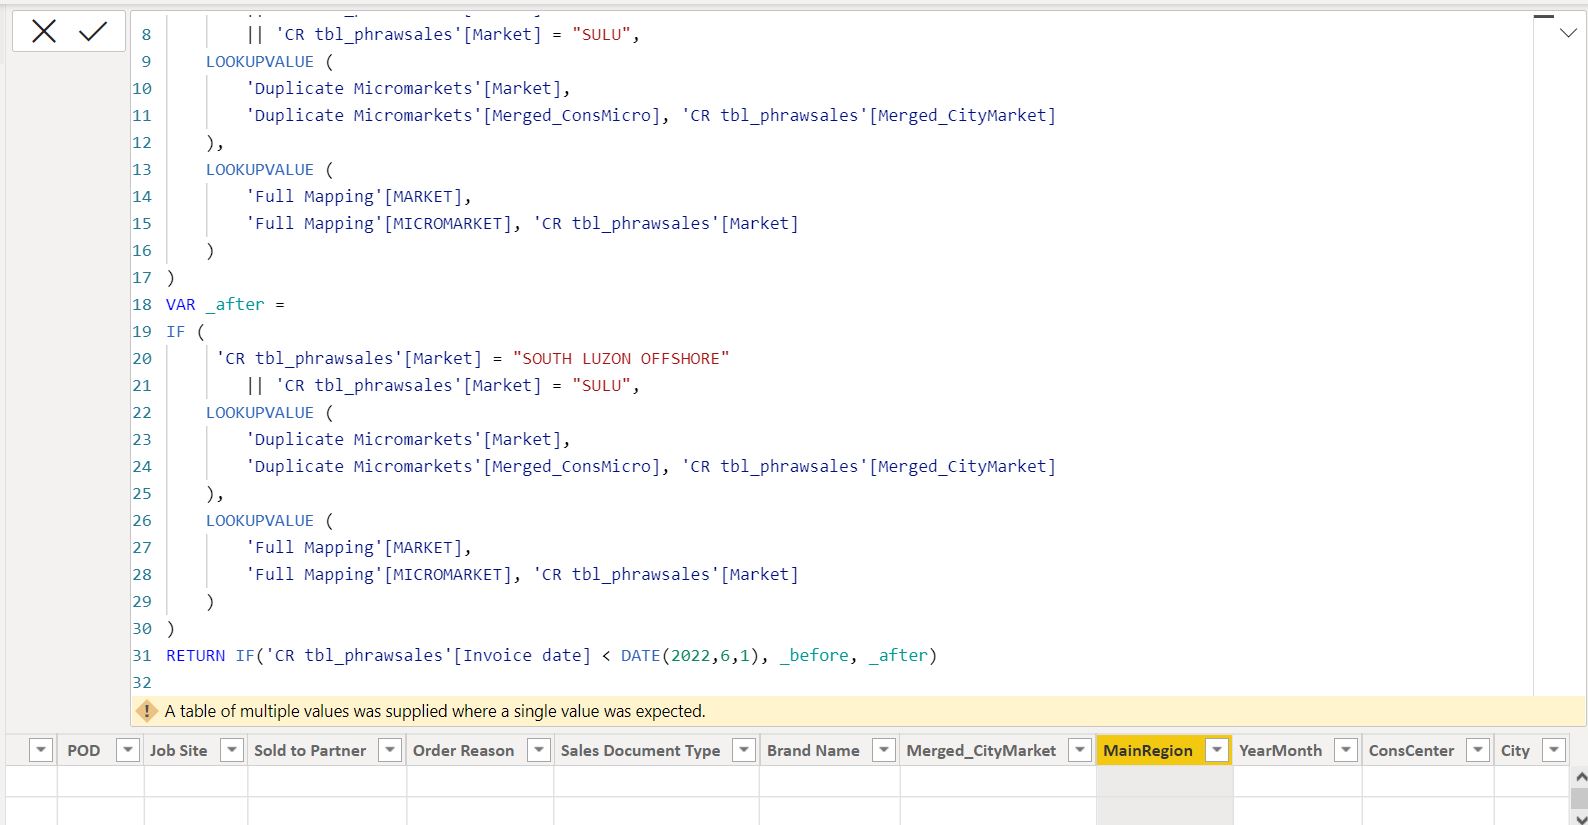Click the "SOUTH LUZON OFFSHORE" string on line 20
This screenshot has width=1588, height=825.
click(x=621, y=358)
